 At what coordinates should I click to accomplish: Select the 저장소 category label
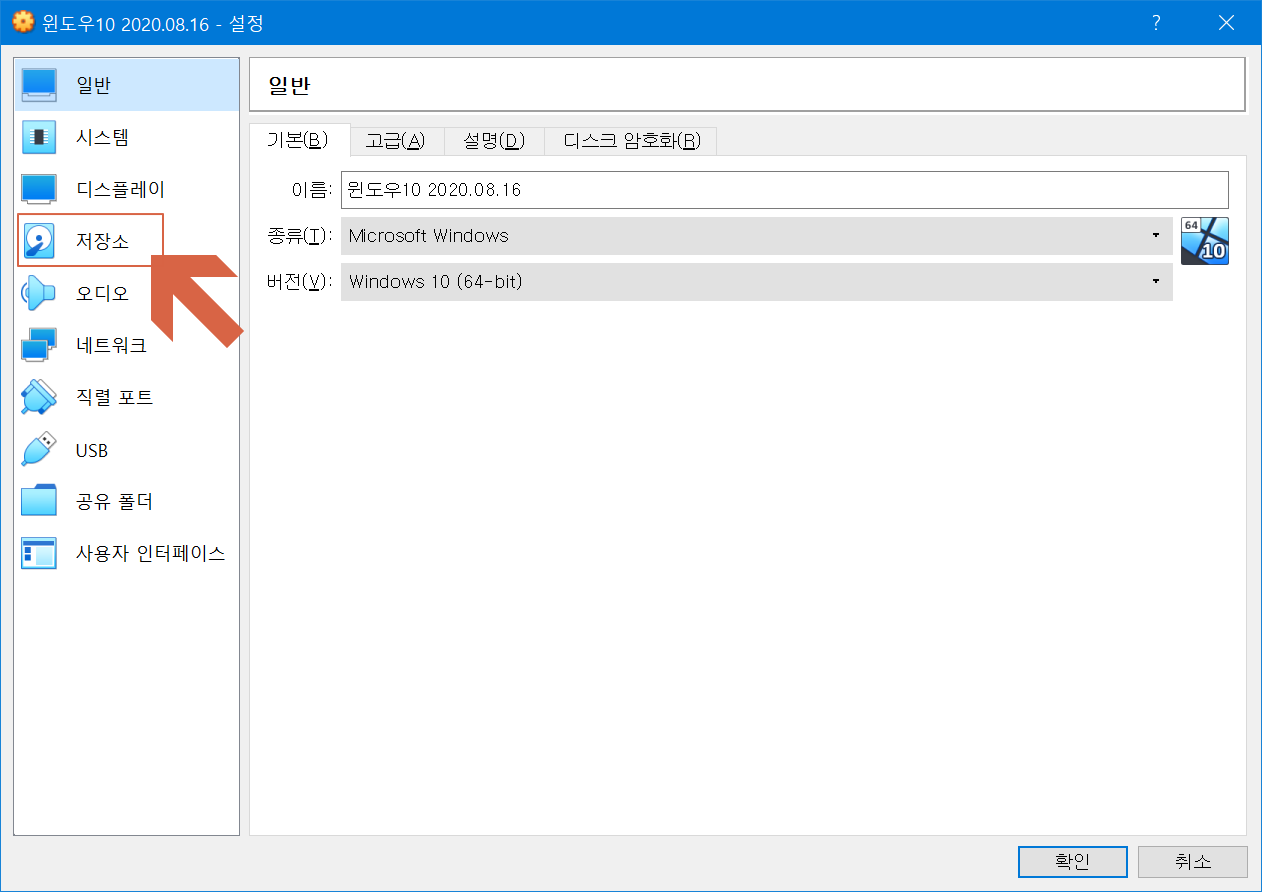[x=102, y=241]
